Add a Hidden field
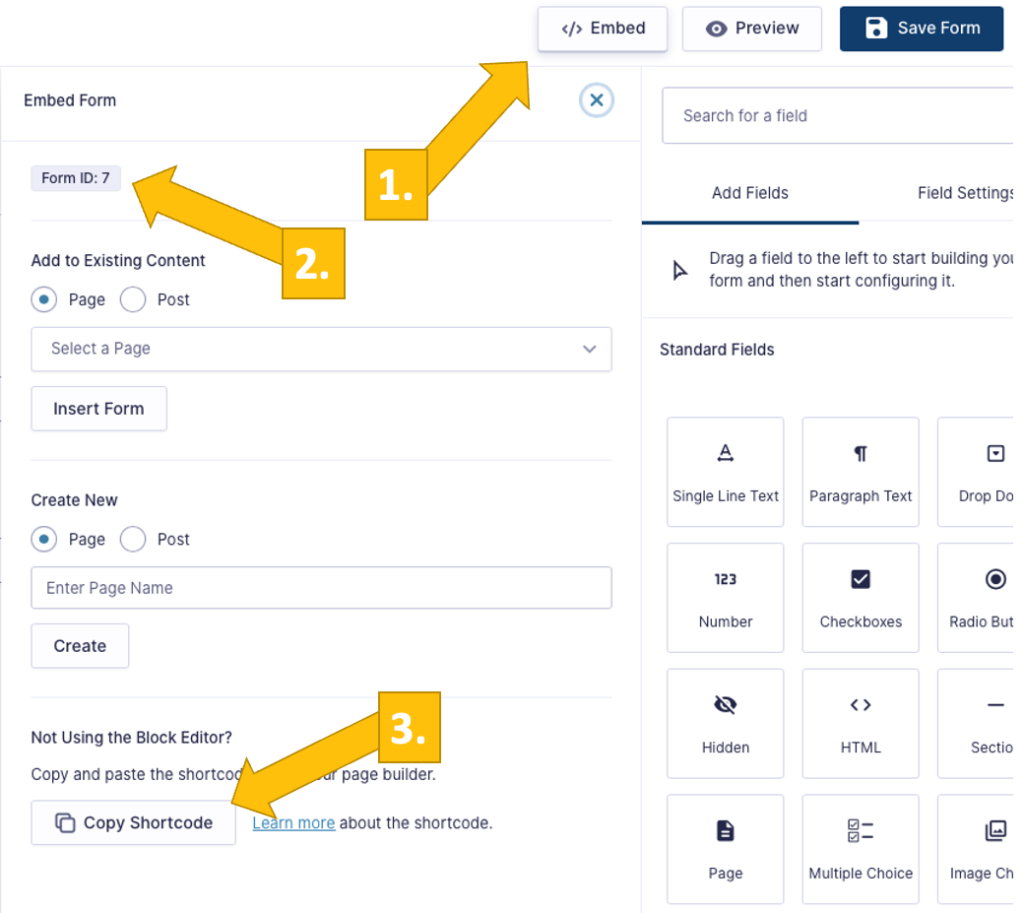This screenshot has width=1024, height=913. click(x=725, y=723)
